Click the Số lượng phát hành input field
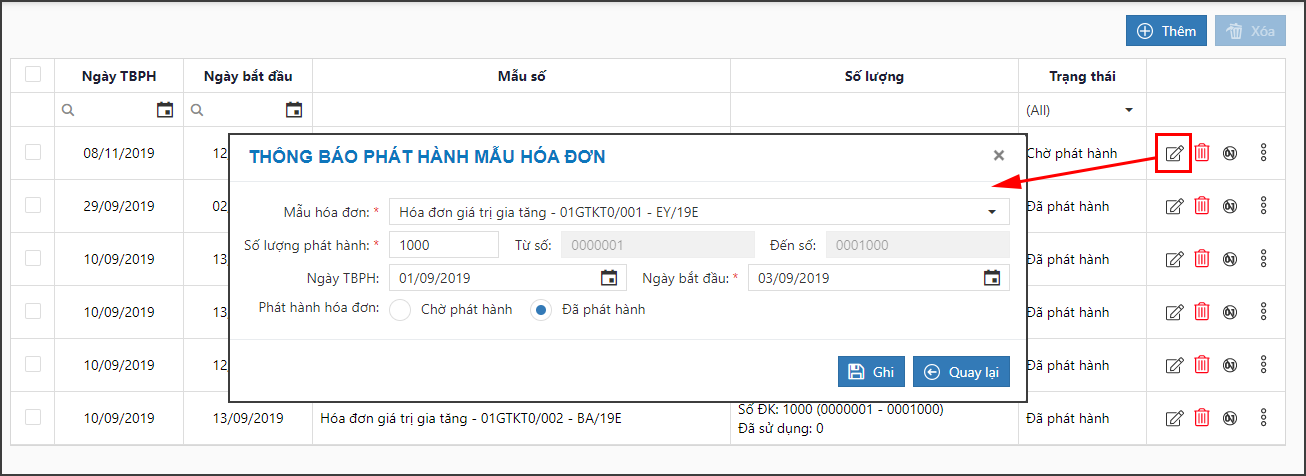The image size is (1306, 476). pyautogui.click(x=443, y=245)
